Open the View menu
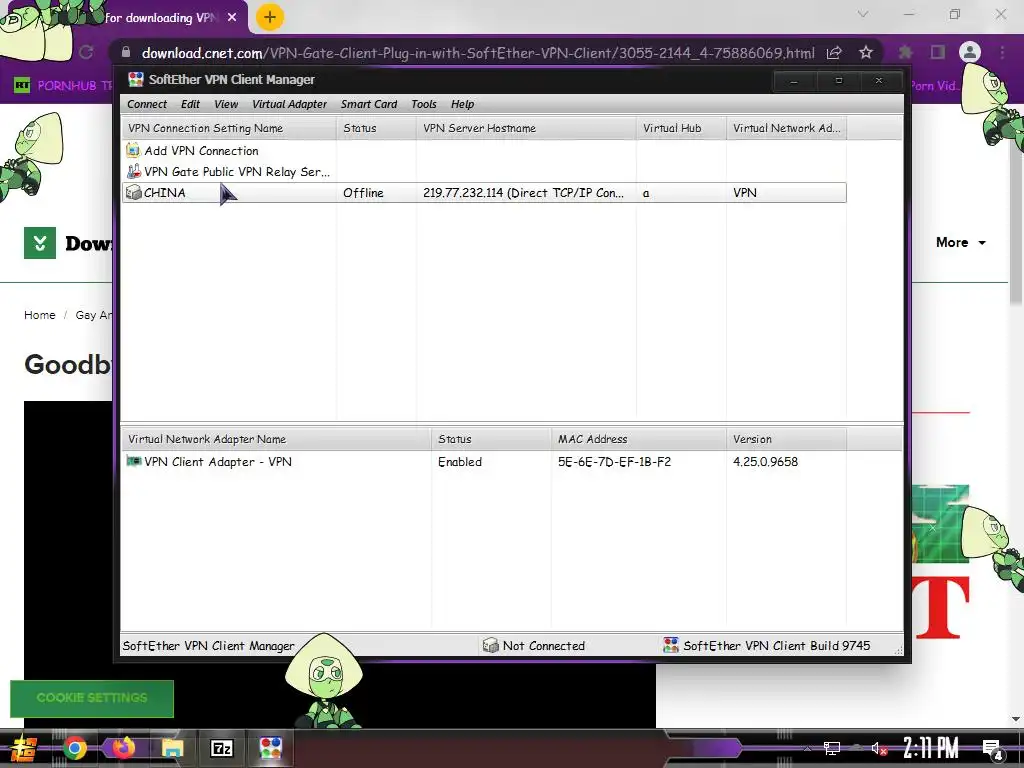1024x768 pixels. click(226, 104)
